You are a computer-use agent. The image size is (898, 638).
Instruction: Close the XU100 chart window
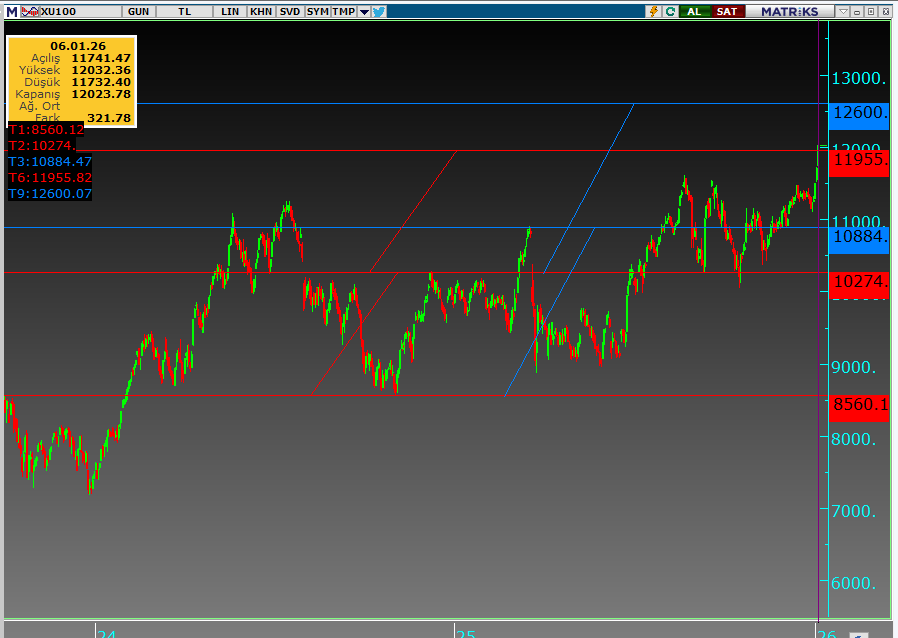coord(885,11)
